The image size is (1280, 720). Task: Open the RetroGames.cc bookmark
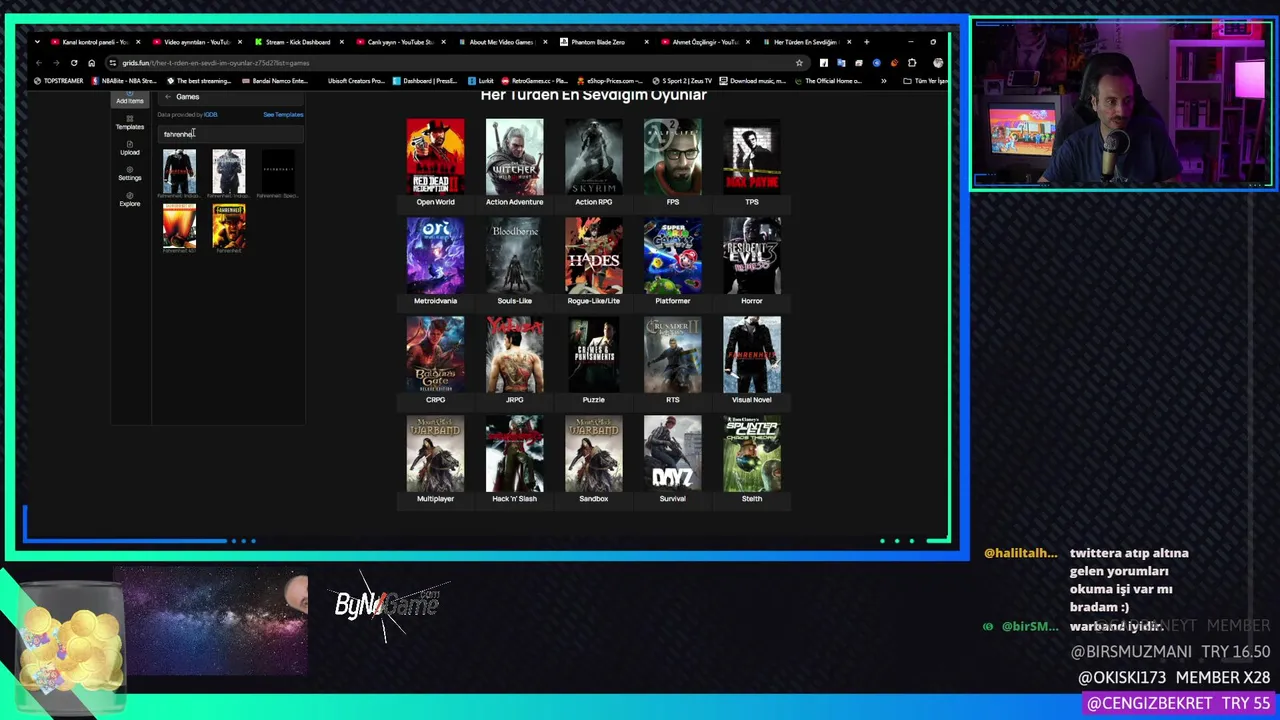point(535,81)
